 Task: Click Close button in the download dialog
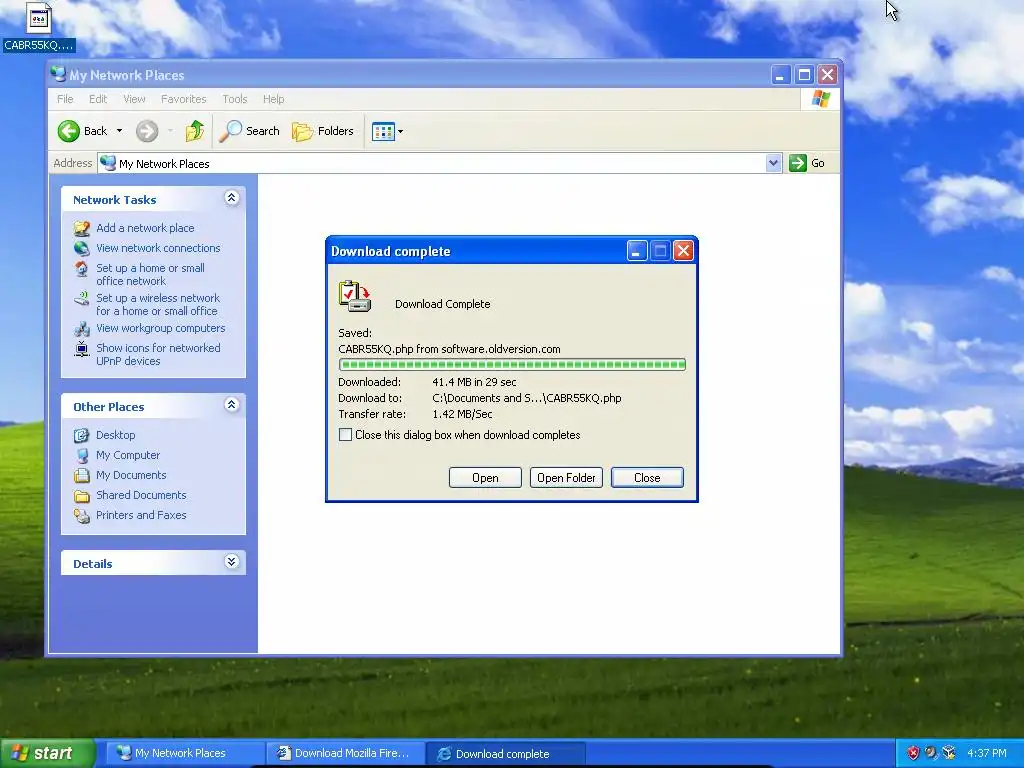[x=647, y=477]
